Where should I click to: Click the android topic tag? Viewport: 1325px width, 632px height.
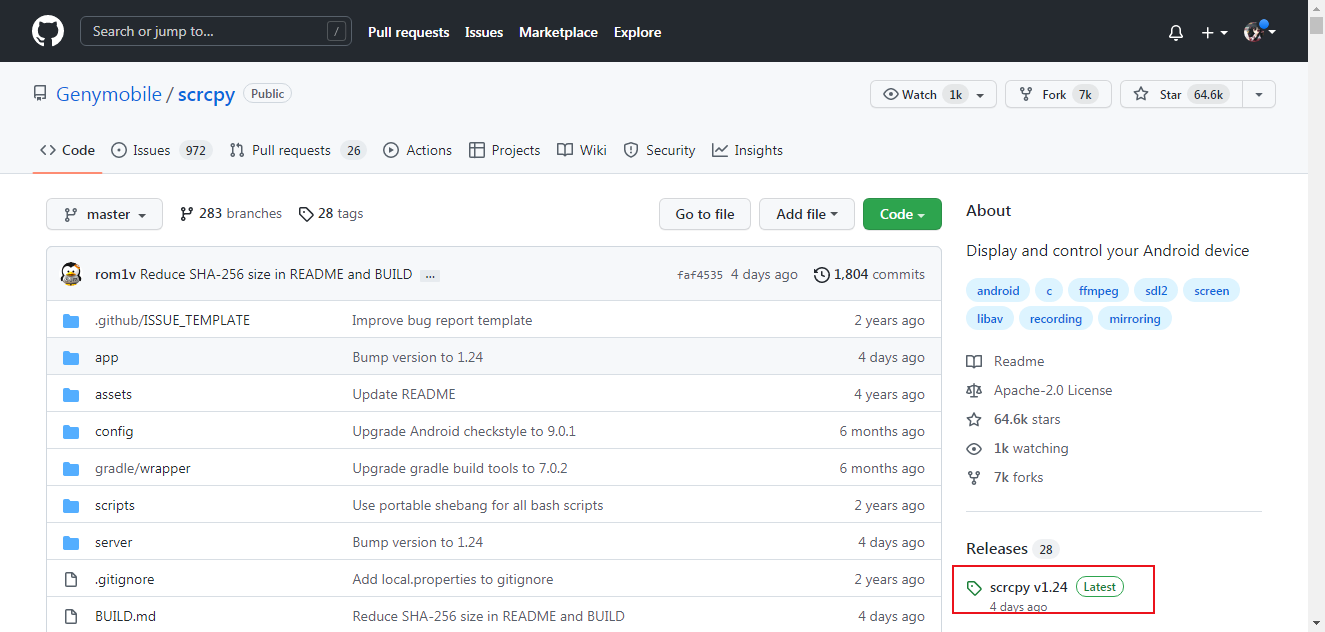coord(998,290)
